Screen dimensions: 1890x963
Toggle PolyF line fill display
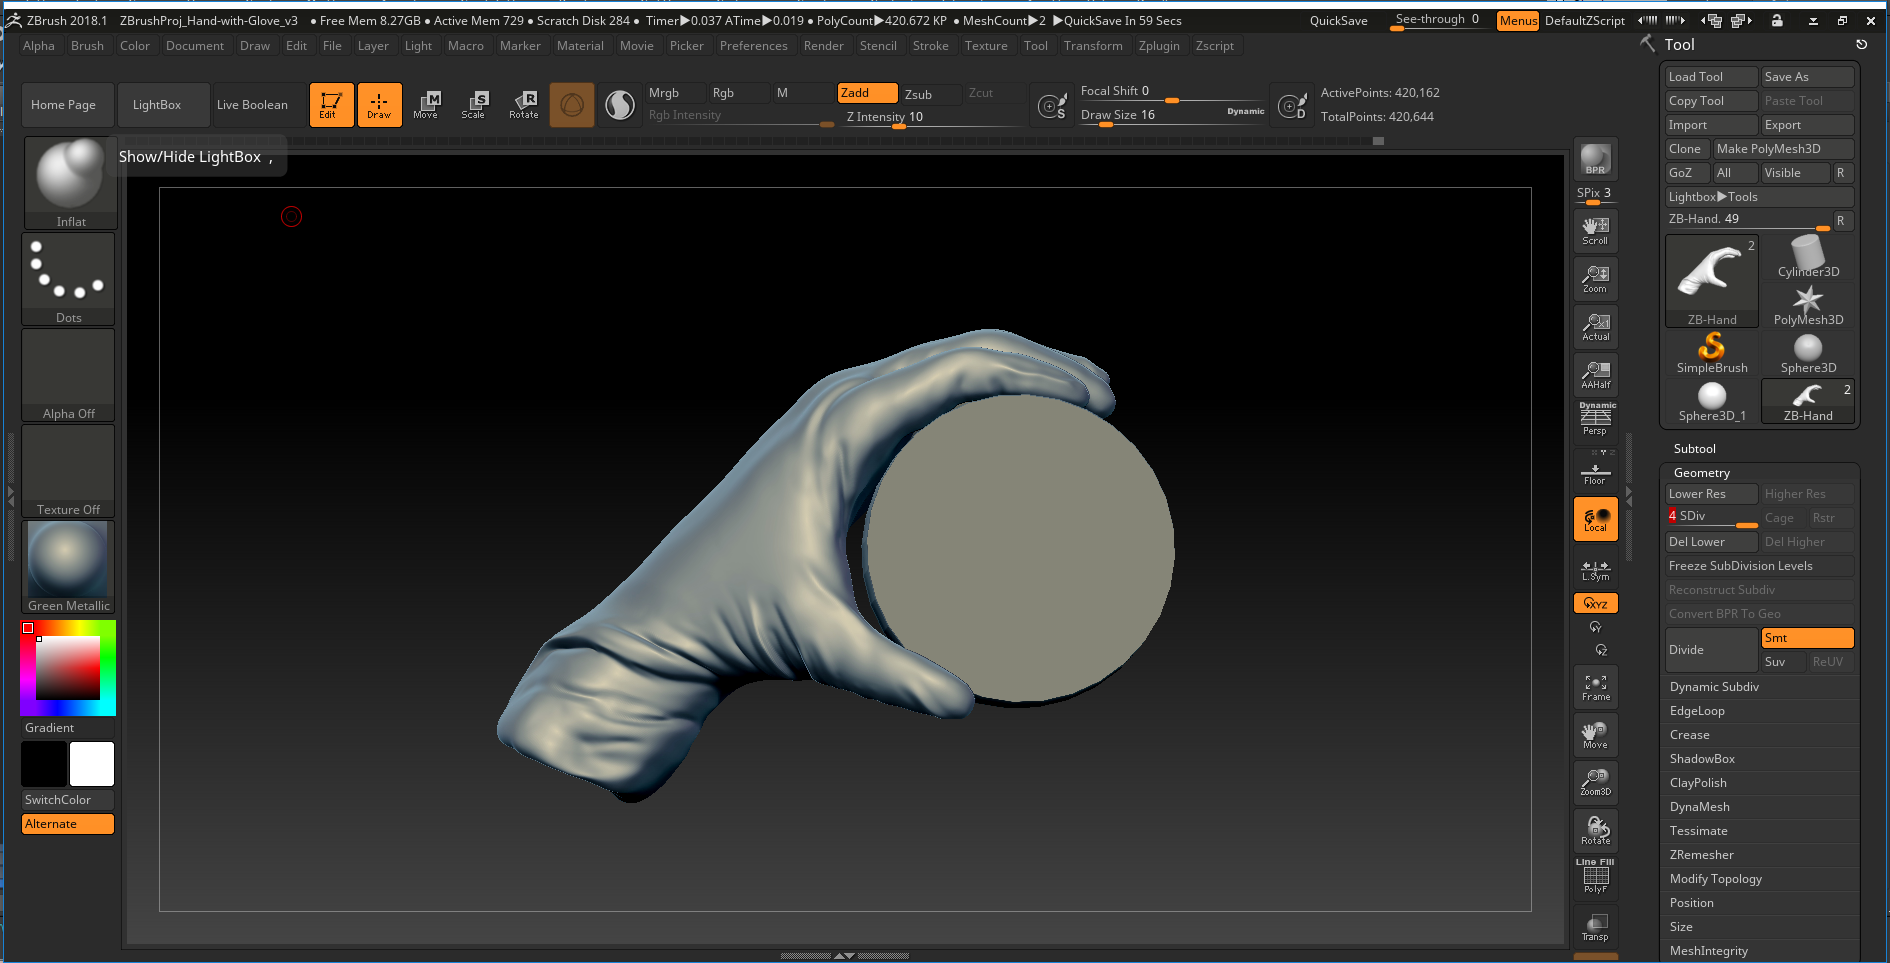(x=1595, y=877)
